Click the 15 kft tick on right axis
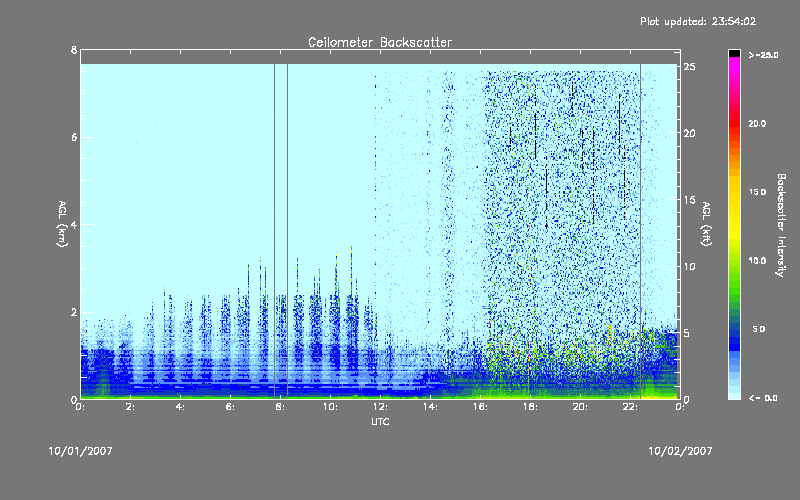 [x=689, y=200]
